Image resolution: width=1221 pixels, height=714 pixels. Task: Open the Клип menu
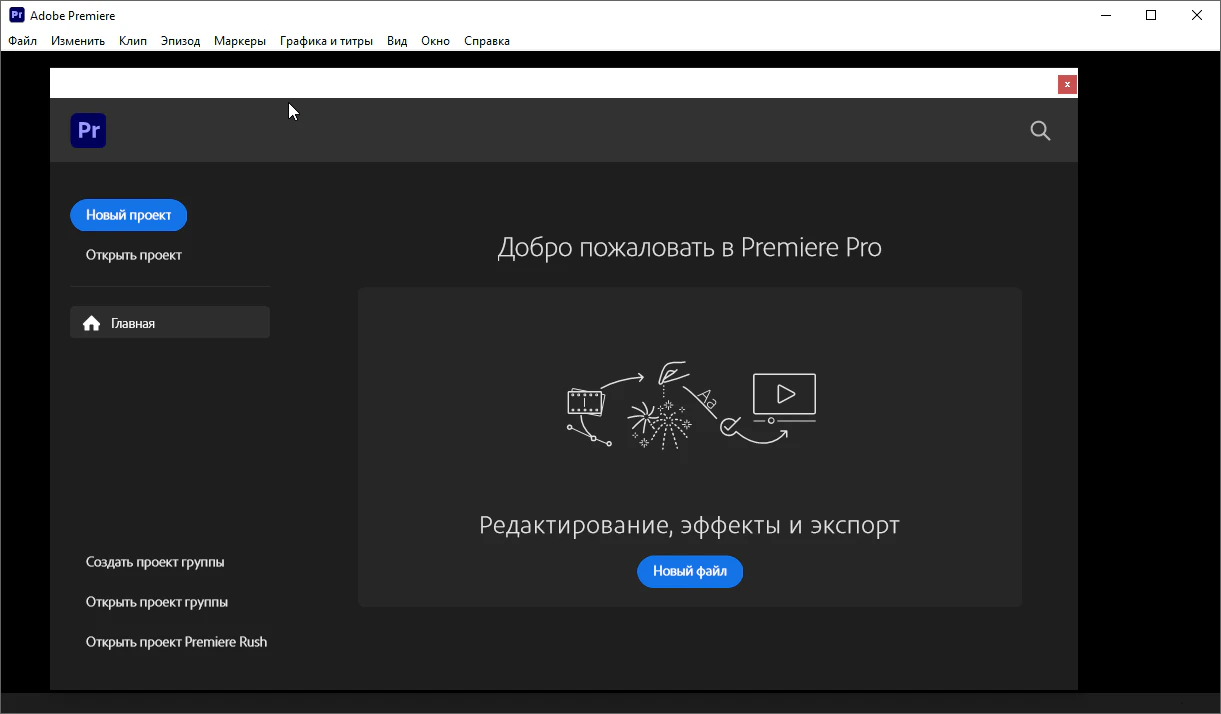point(132,41)
